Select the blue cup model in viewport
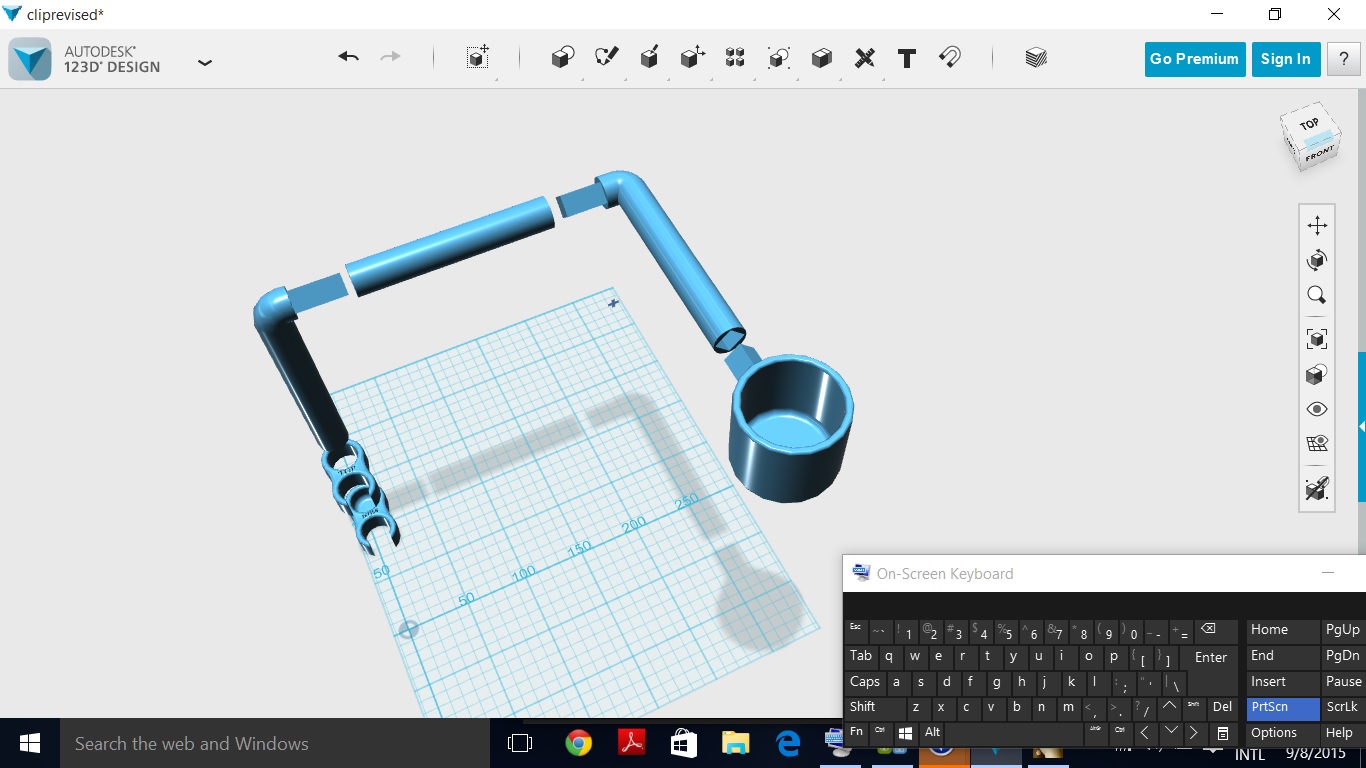The height and width of the screenshot is (768, 1366). pos(791,428)
